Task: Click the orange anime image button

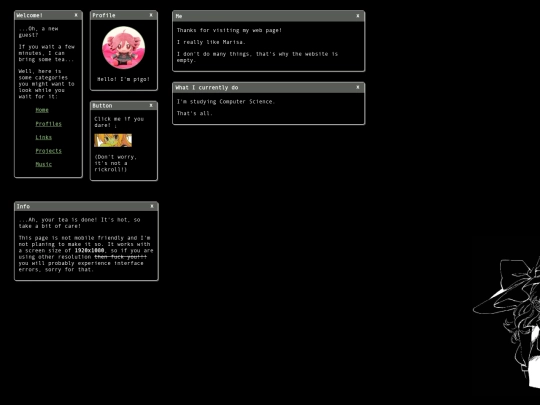Action: [x=113, y=140]
